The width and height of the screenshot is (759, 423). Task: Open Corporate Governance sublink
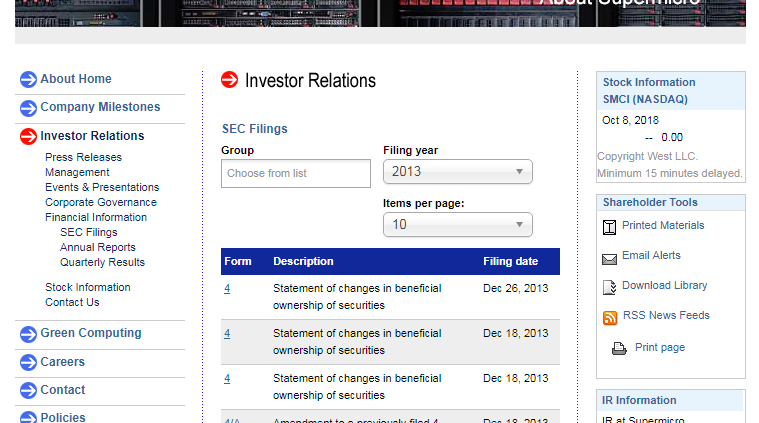pos(101,202)
